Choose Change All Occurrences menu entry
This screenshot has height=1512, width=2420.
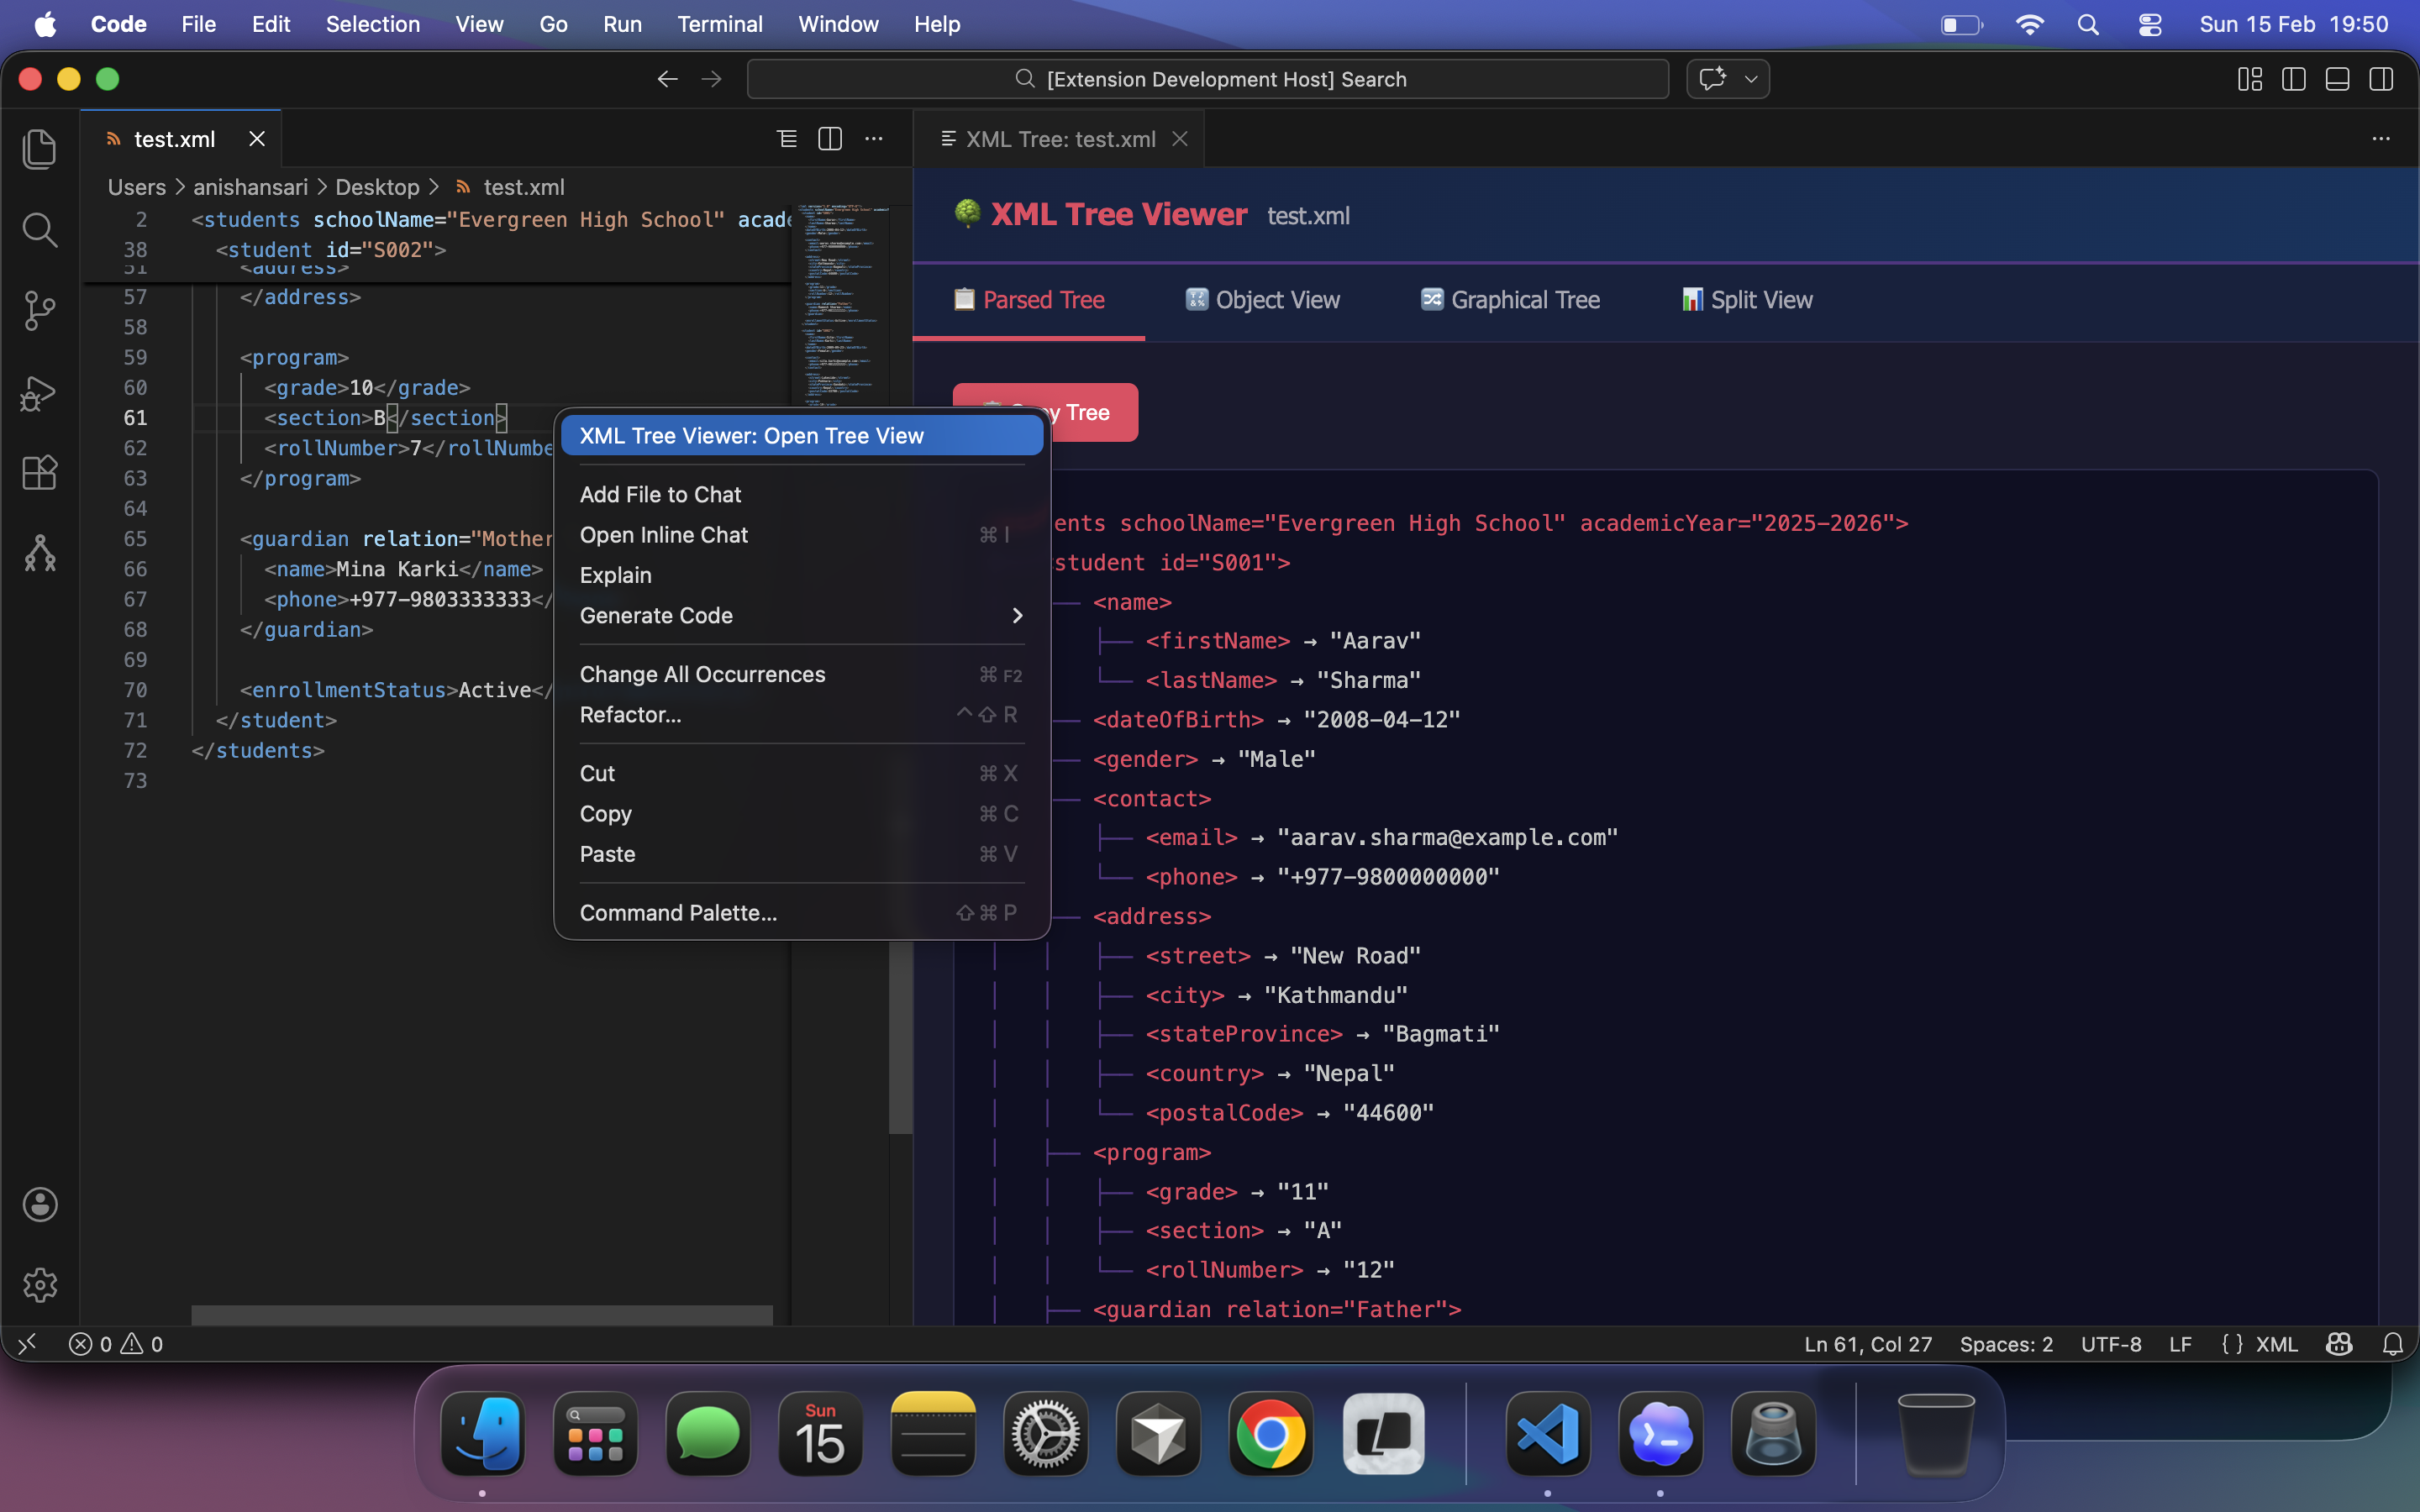pyautogui.click(x=702, y=675)
